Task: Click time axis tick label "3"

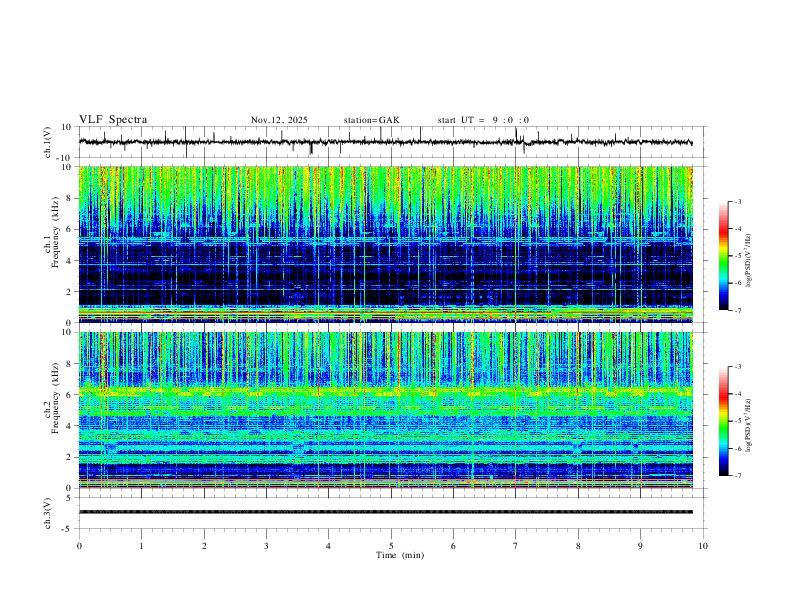Action: point(266,546)
